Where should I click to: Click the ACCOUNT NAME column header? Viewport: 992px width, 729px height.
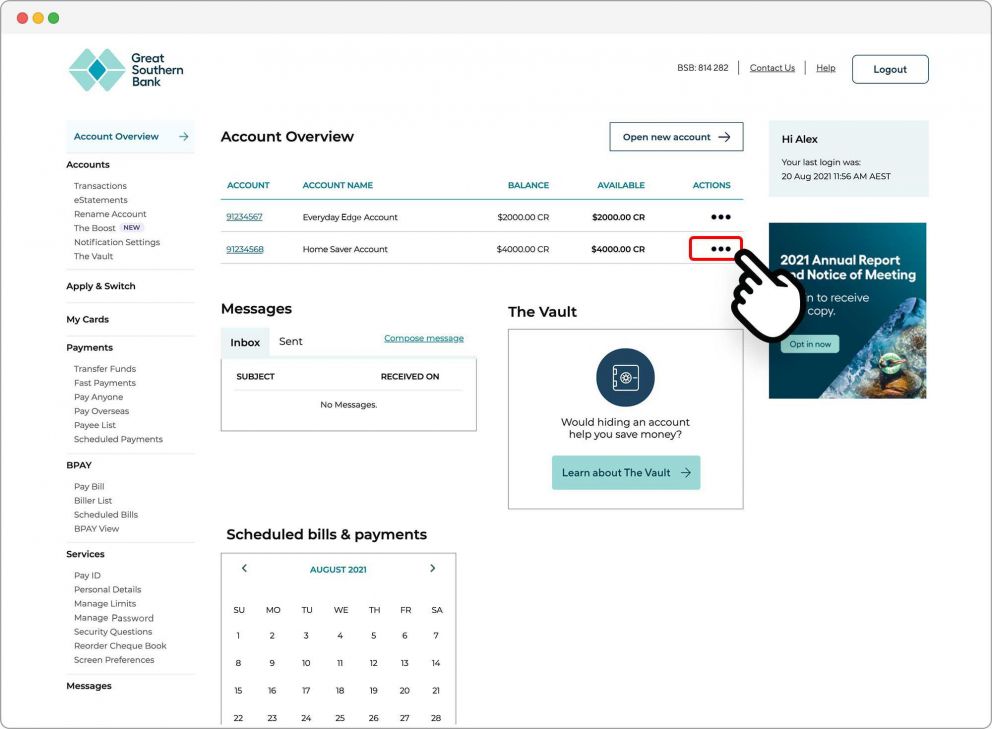point(338,185)
